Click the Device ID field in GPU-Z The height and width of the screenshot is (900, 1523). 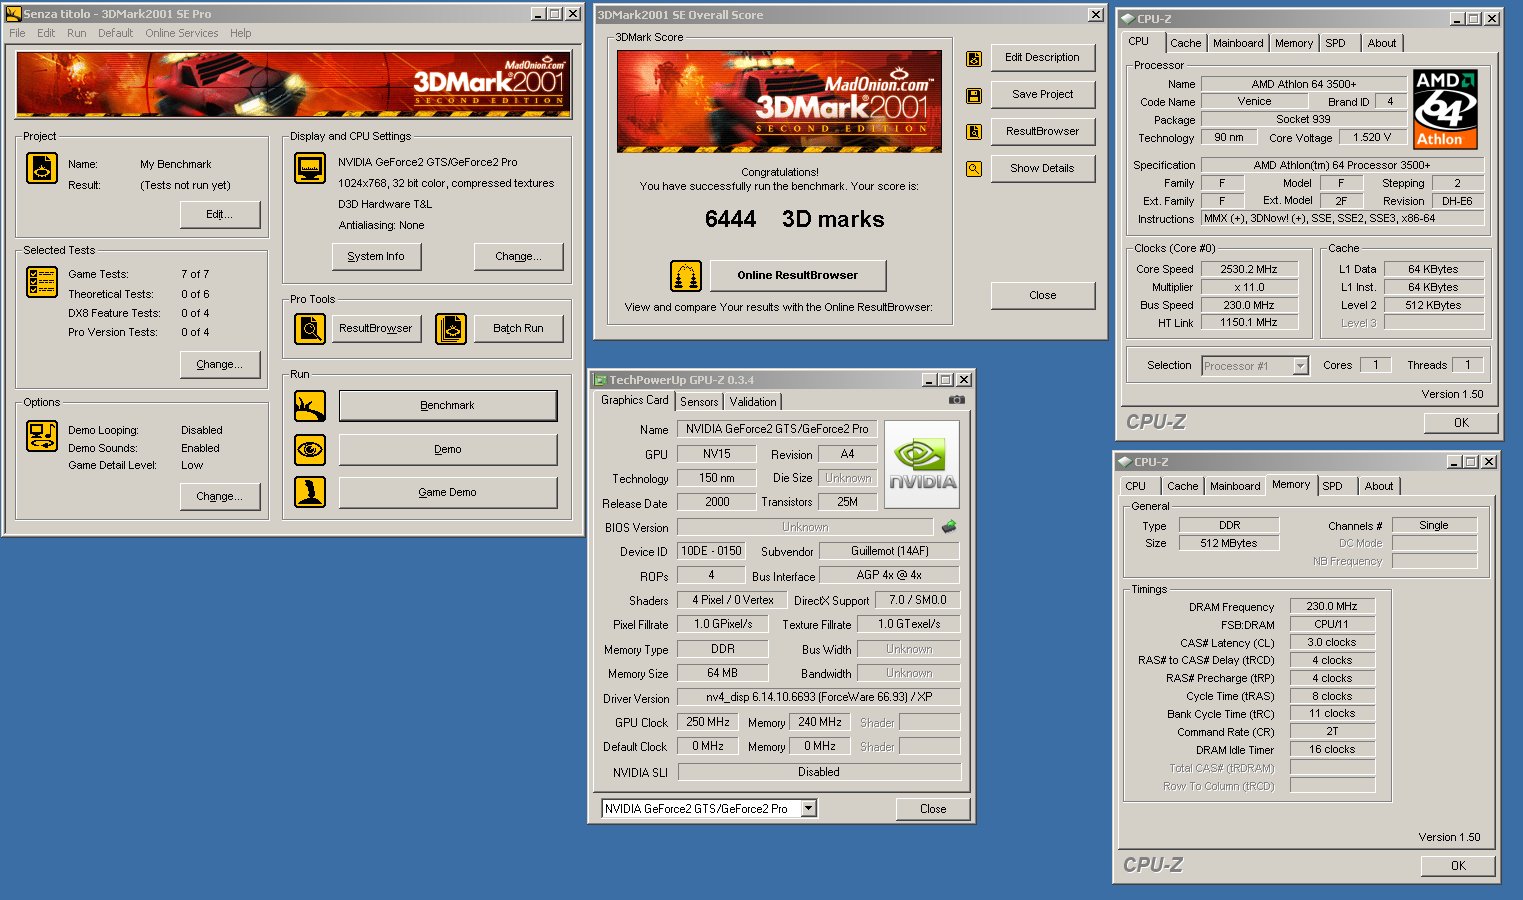(x=711, y=551)
